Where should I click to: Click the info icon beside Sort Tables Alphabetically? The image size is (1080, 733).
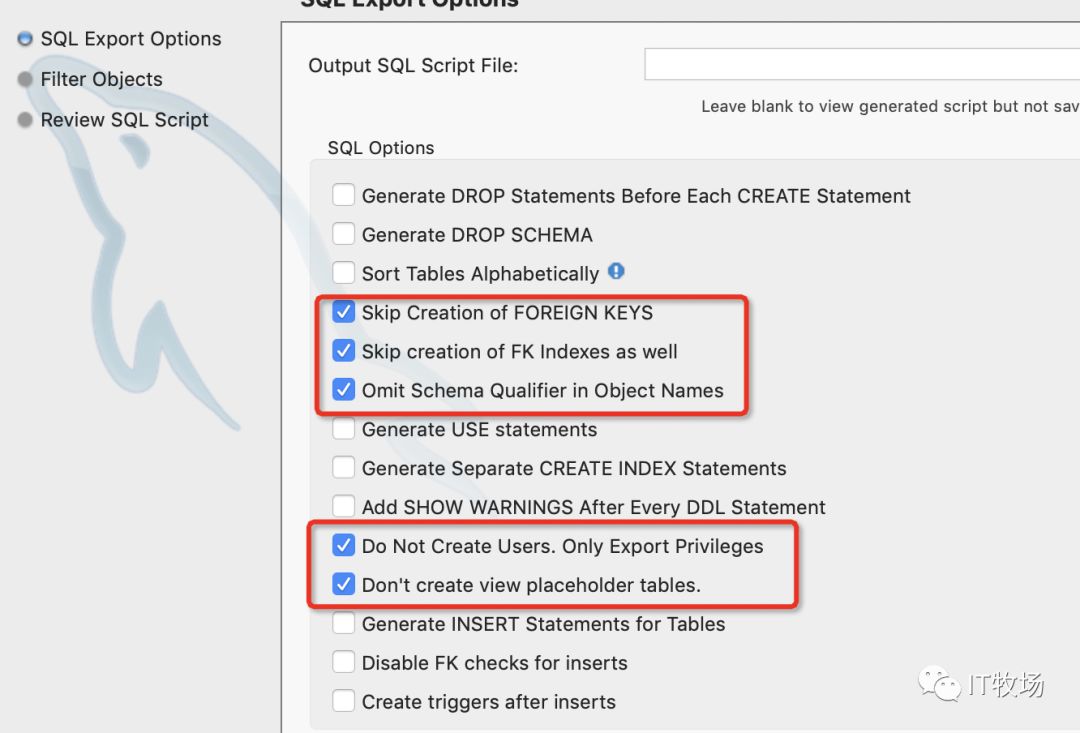tap(616, 272)
